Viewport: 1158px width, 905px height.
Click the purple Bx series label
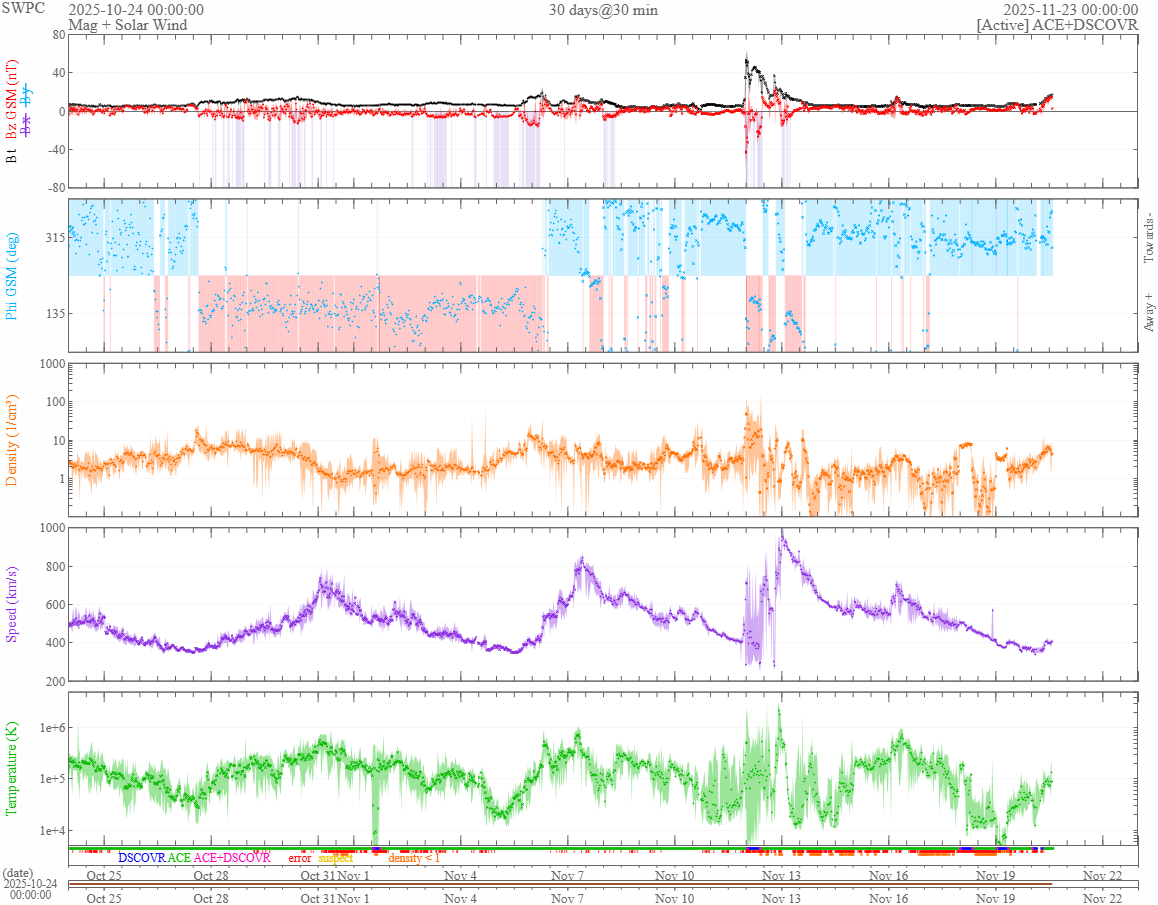27,126
